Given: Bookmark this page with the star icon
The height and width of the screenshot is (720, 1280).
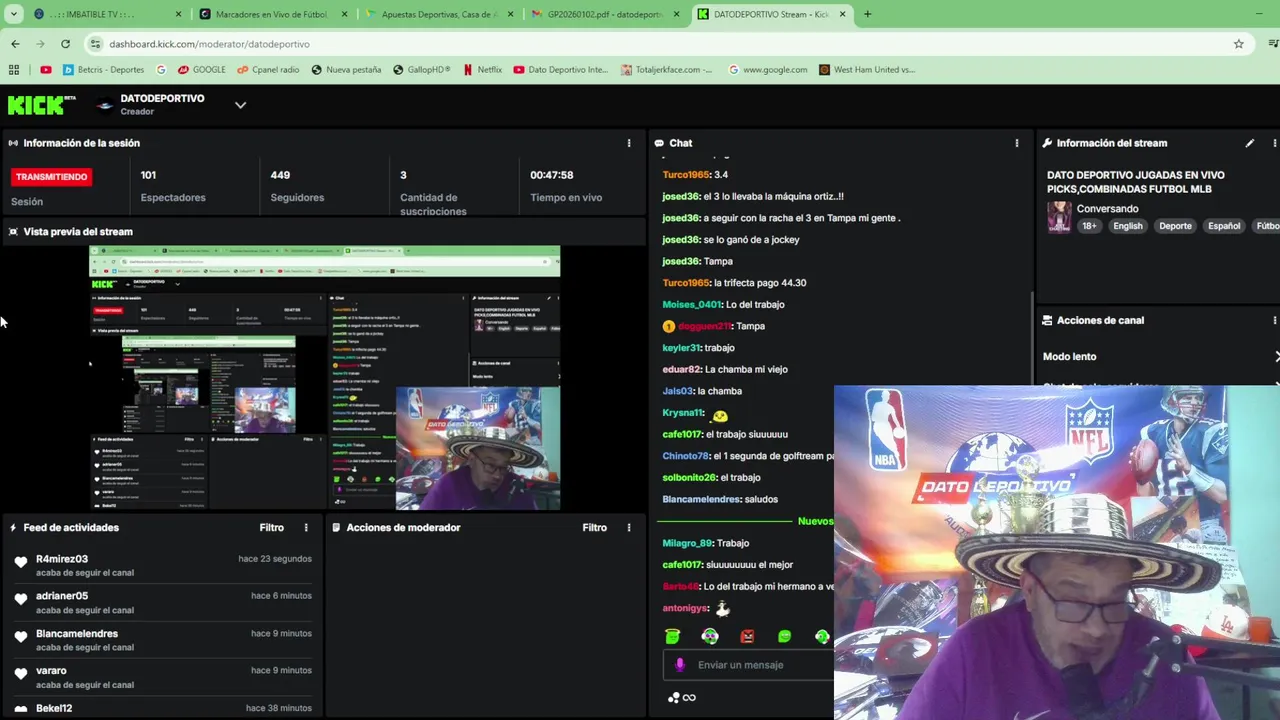Looking at the screenshot, I should (x=1238, y=44).
